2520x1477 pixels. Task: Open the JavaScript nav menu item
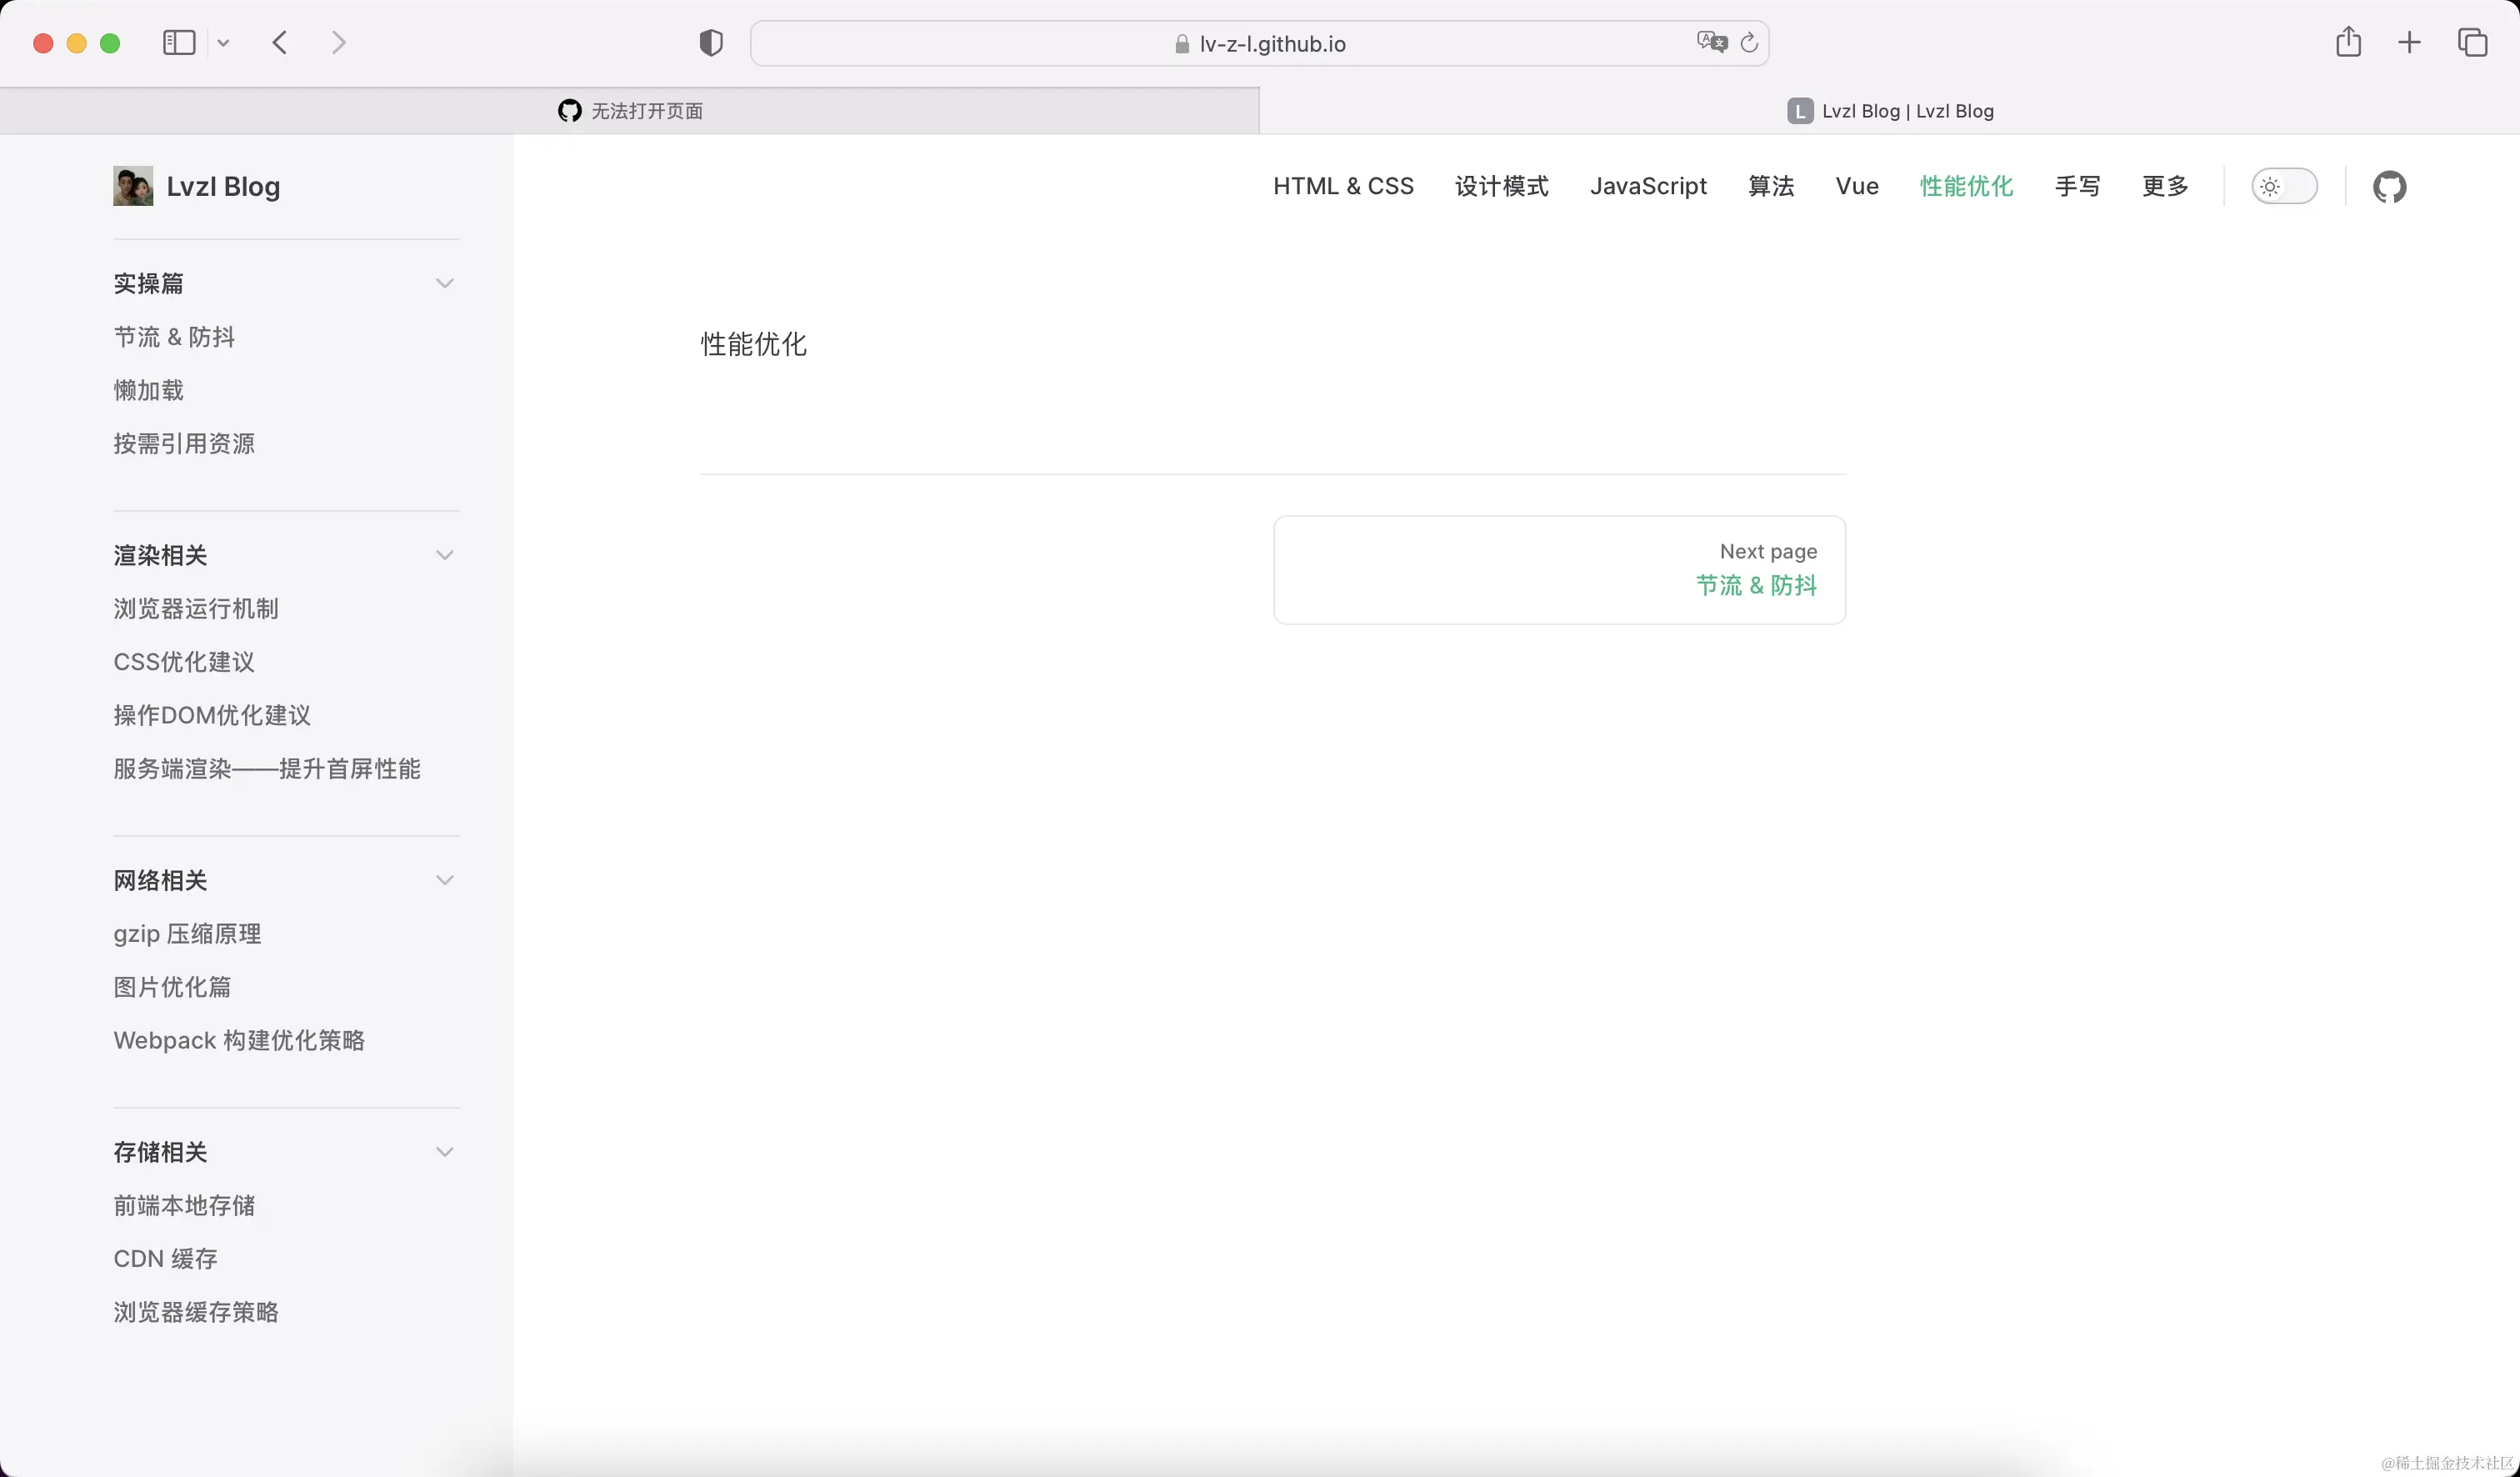(1648, 187)
